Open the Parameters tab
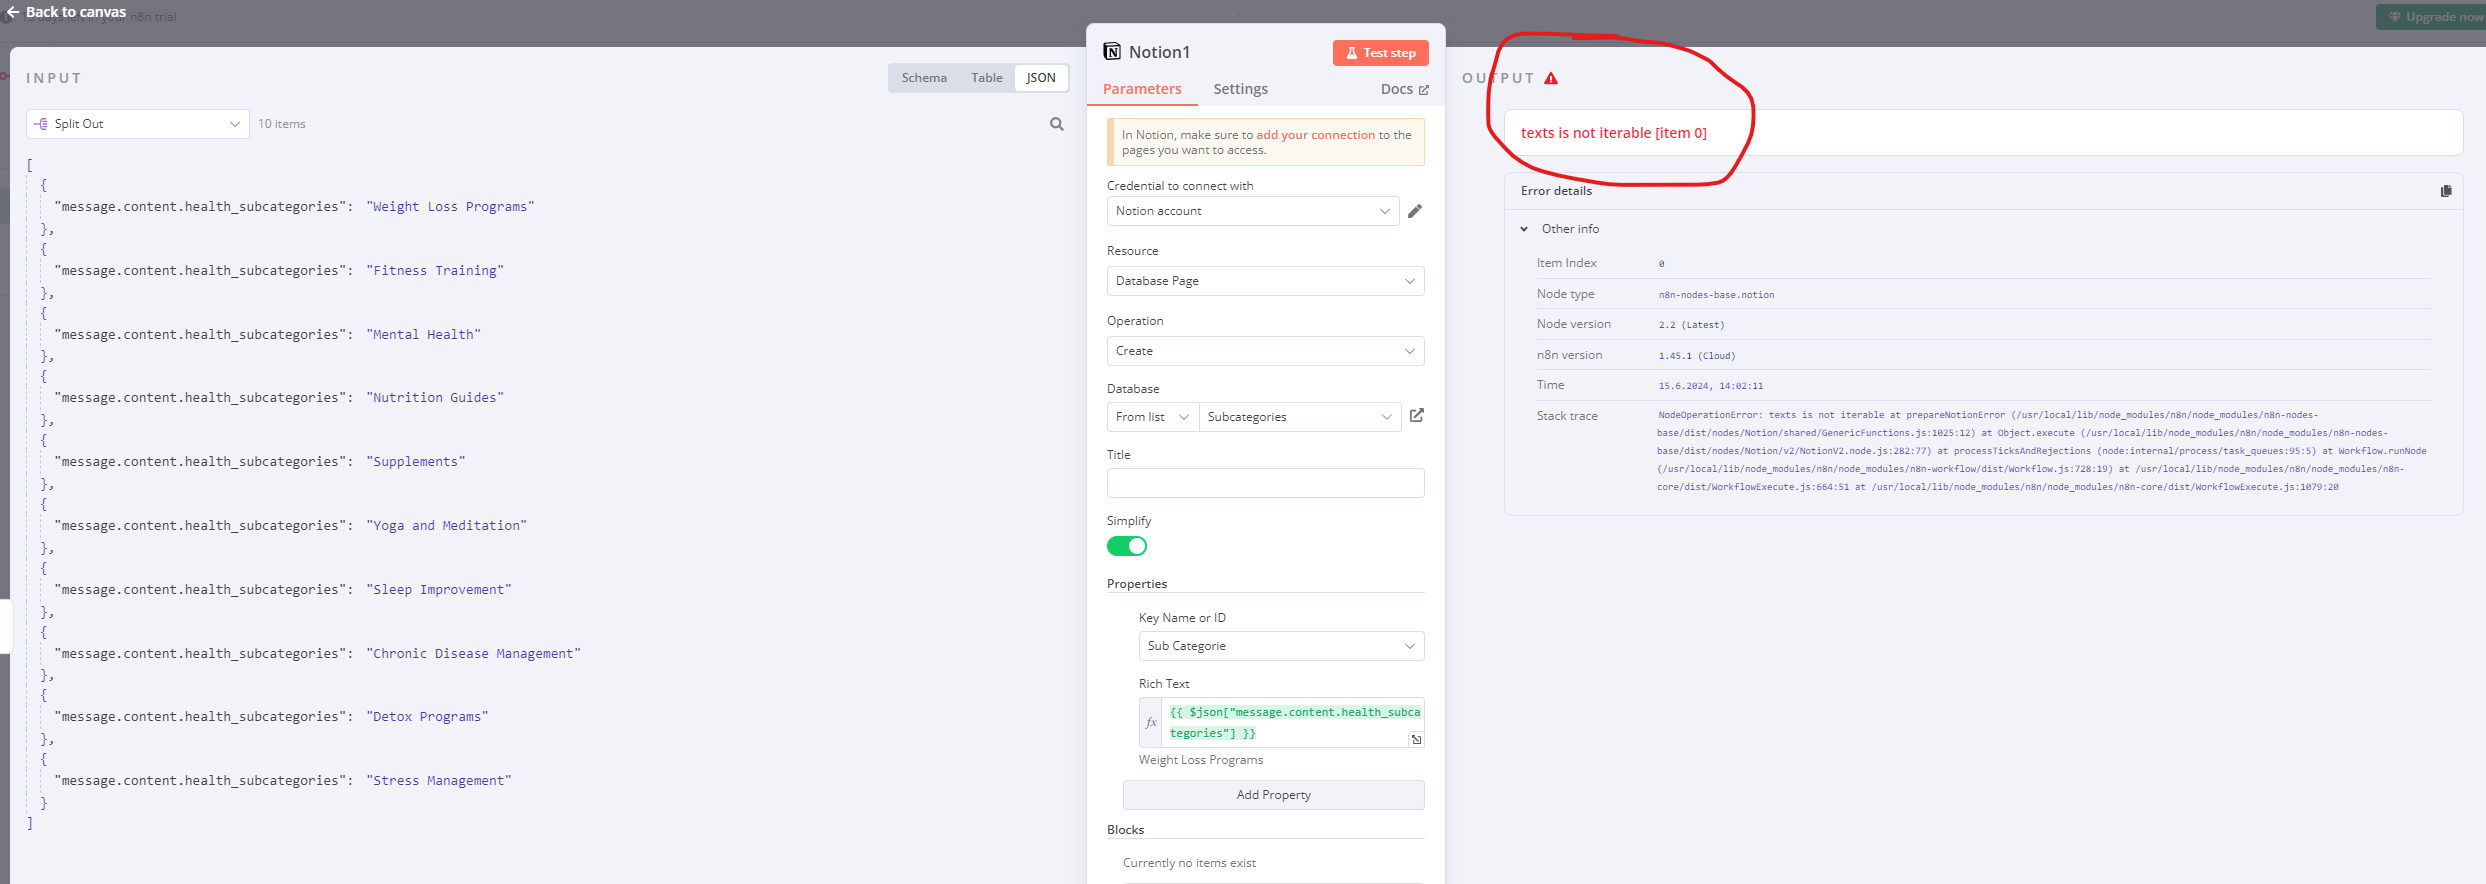The image size is (2486, 884). point(1142,89)
